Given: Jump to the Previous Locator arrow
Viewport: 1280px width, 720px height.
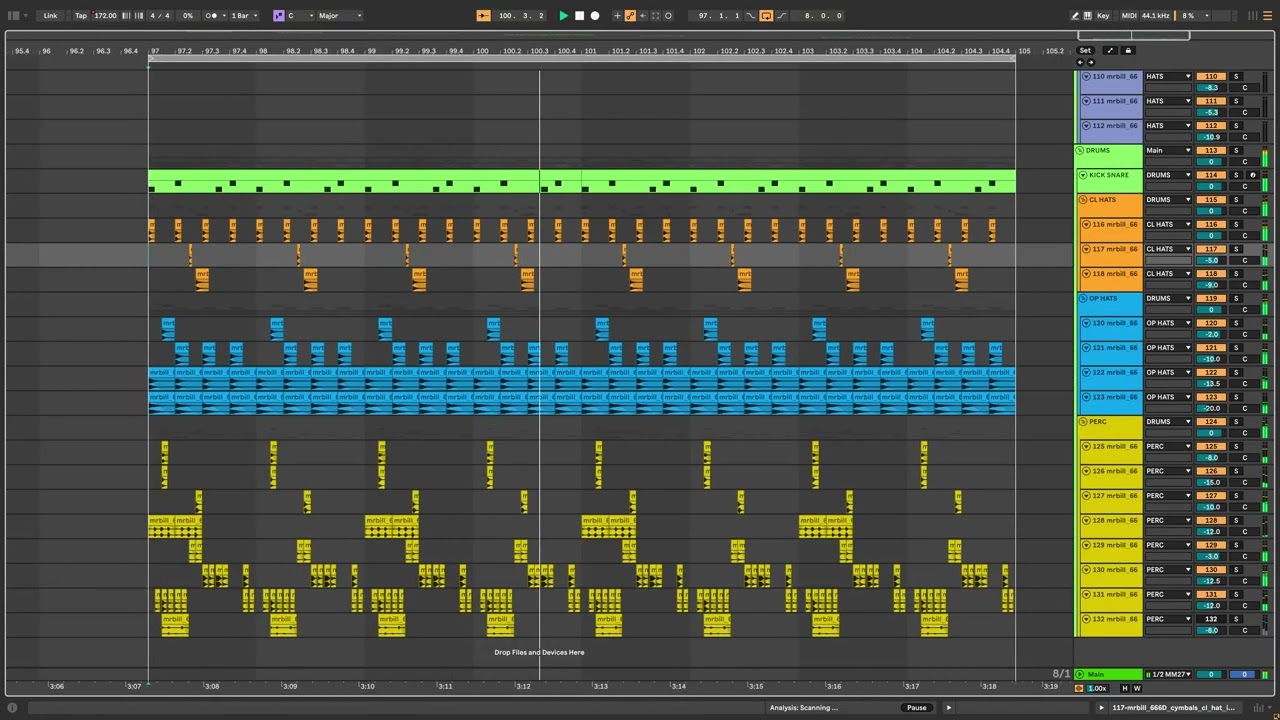Looking at the screenshot, I should click(1081, 63).
